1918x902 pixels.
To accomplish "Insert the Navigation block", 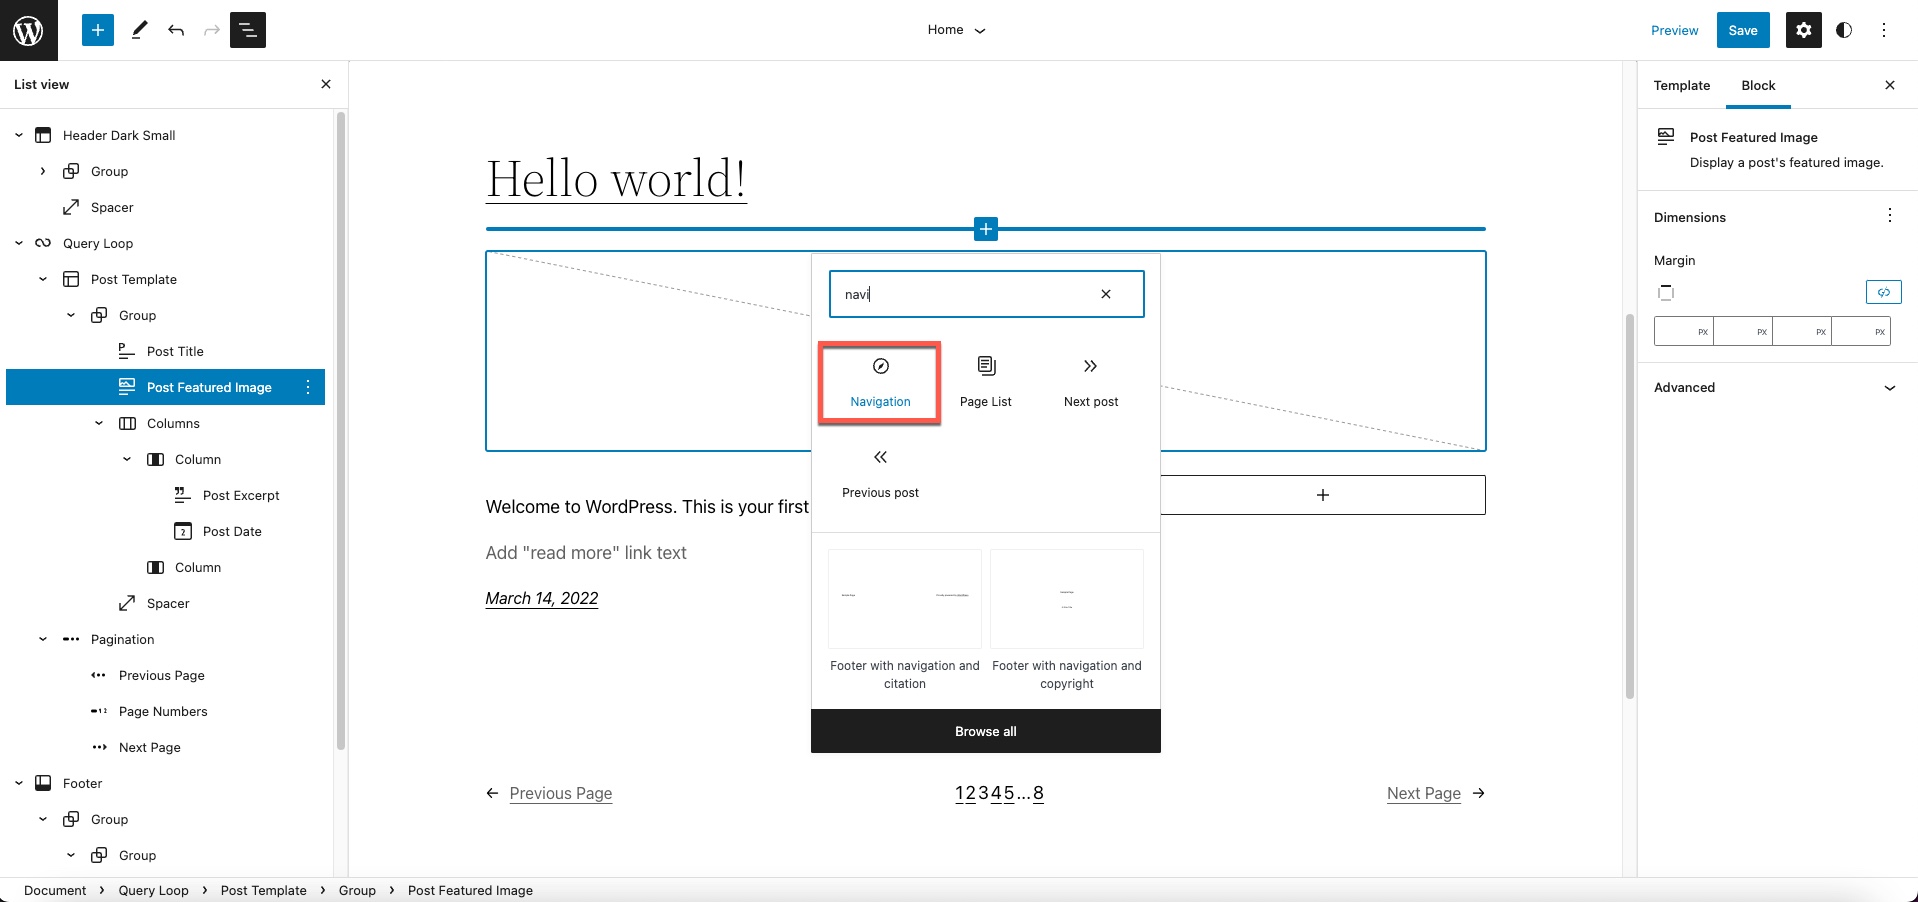I will (880, 383).
